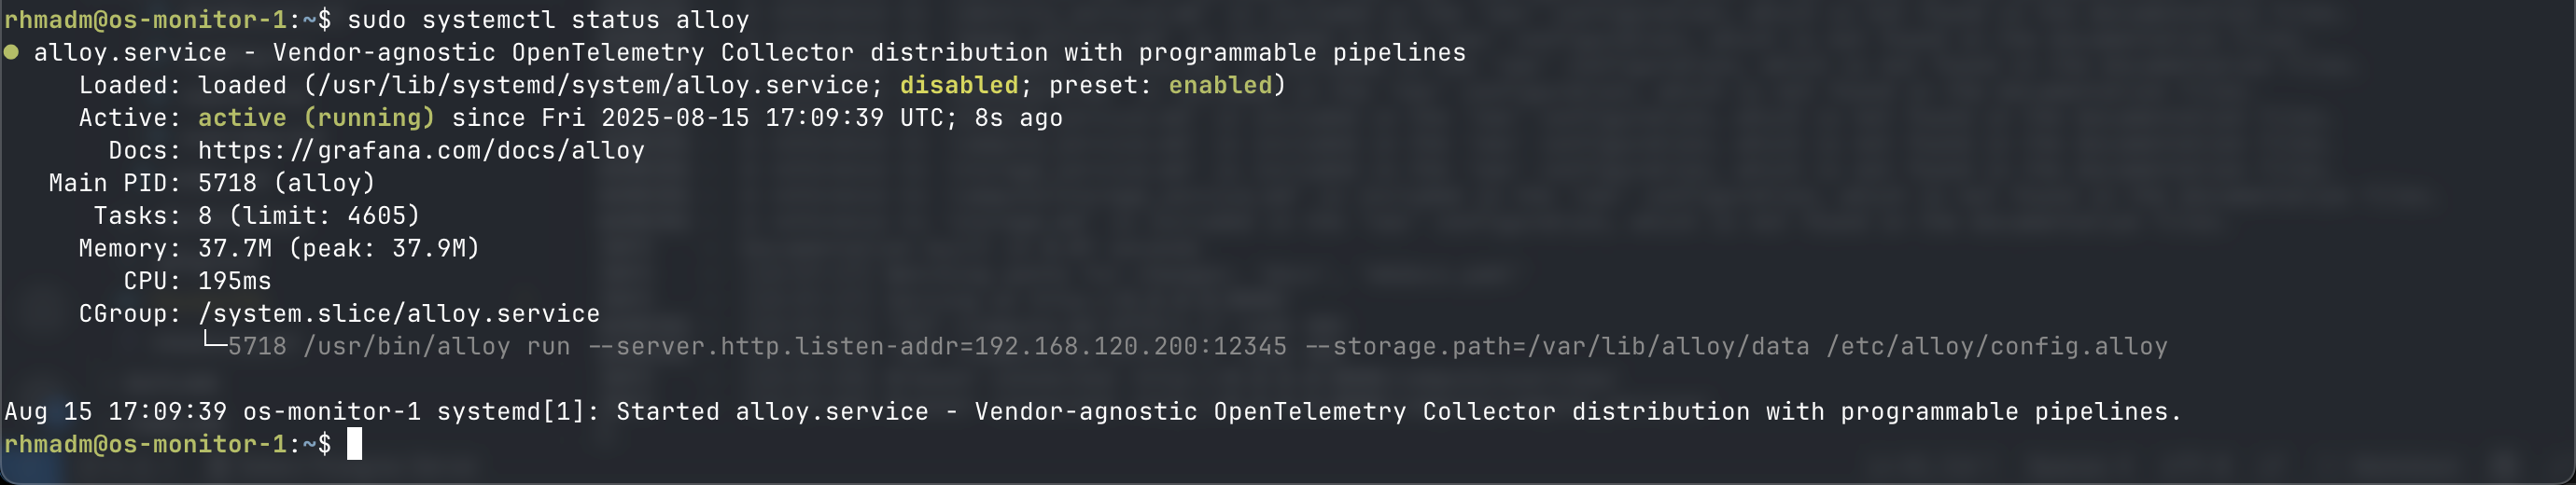Click the top rhmadm@os-monitor-1 prompt
This screenshot has width=2576, height=485.
pyautogui.click(x=145, y=20)
